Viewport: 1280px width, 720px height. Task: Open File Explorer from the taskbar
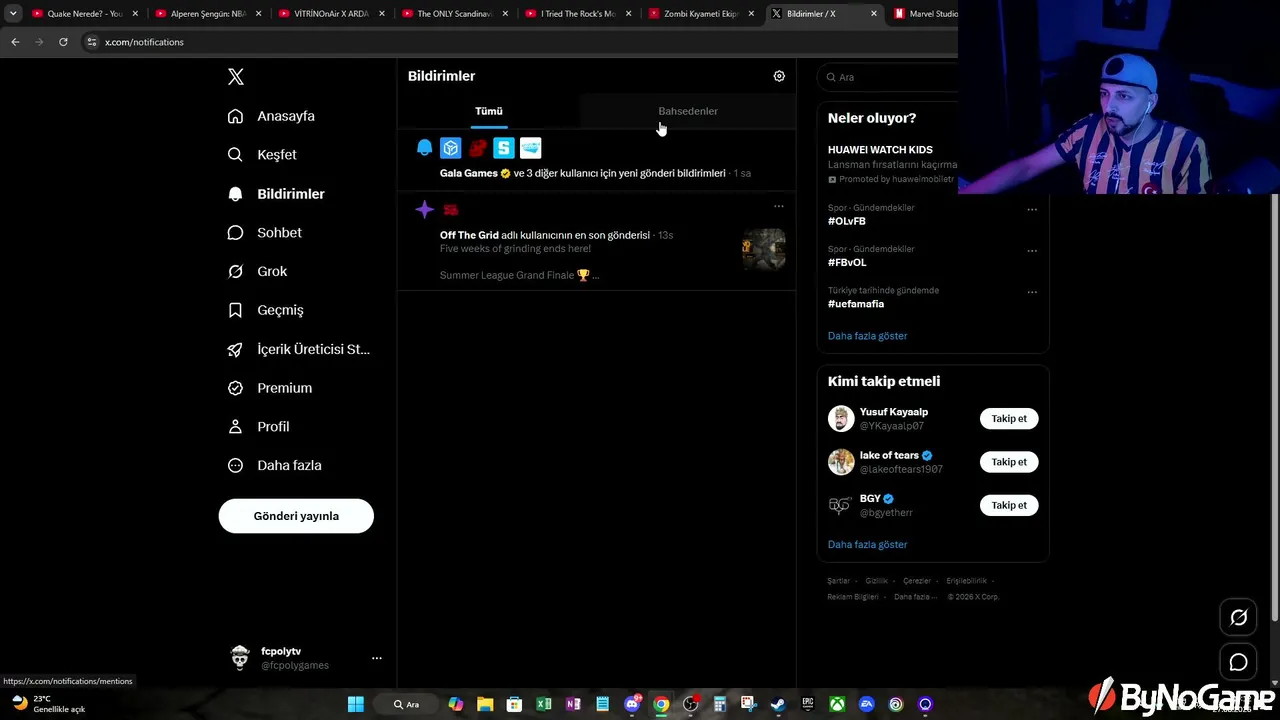pyautogui.click(x=485, y=704)
